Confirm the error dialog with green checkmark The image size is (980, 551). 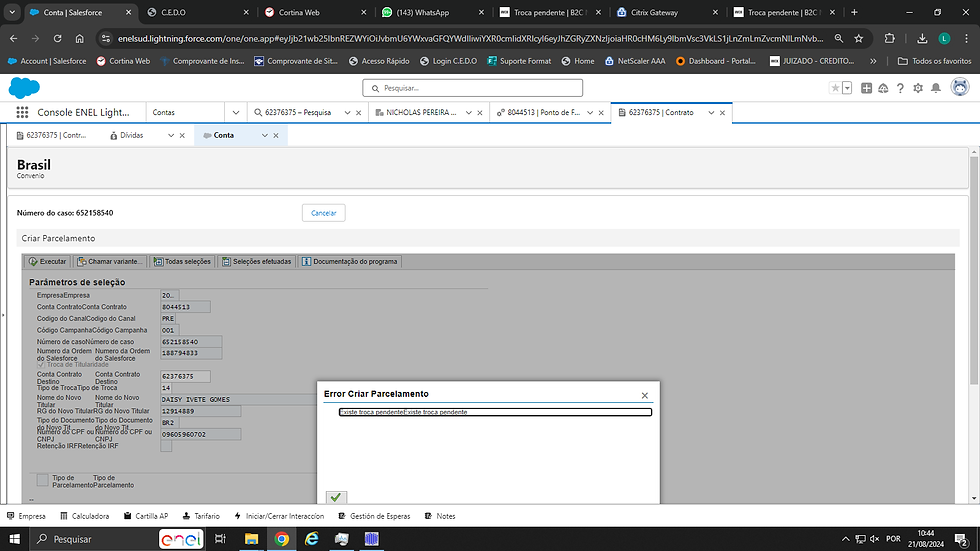pyautogui.click(x=336, y=497)
